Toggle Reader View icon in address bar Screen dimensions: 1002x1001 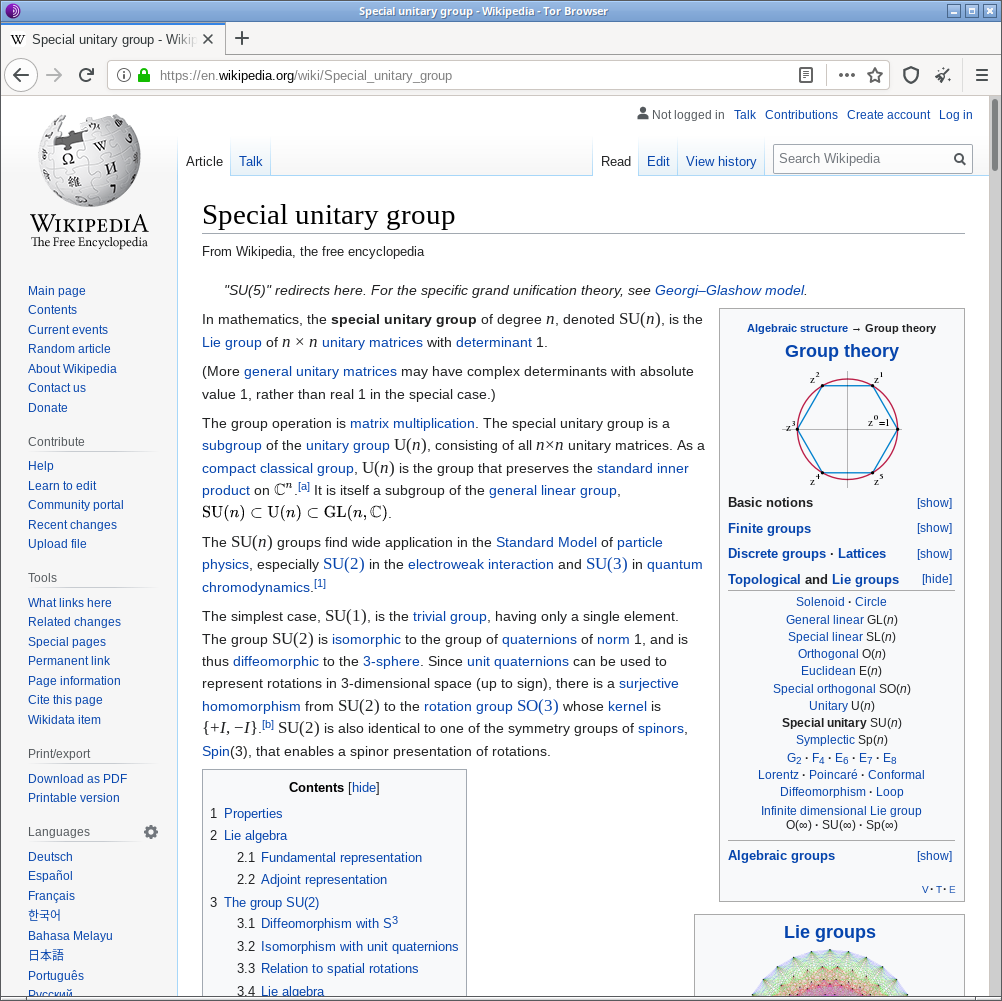click(806, 75)
